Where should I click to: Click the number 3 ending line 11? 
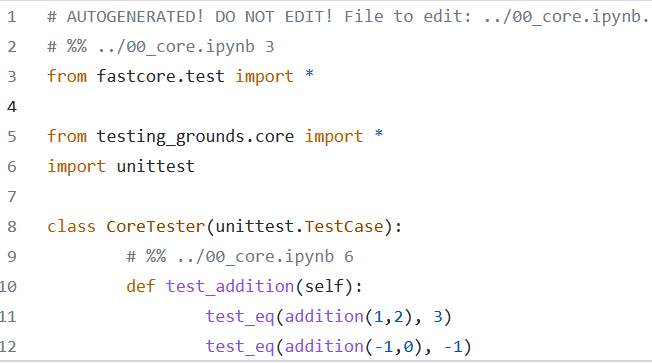click(438, 317)
